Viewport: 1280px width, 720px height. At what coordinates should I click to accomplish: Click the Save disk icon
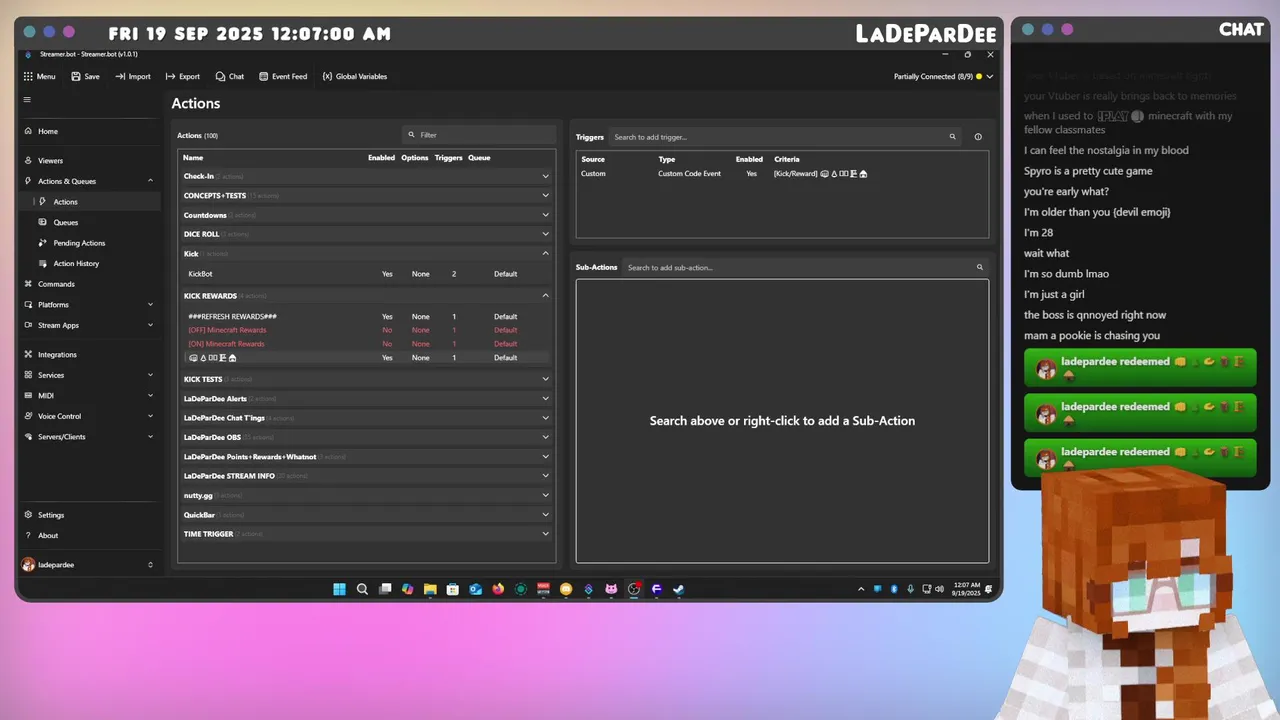click(76, 76)
